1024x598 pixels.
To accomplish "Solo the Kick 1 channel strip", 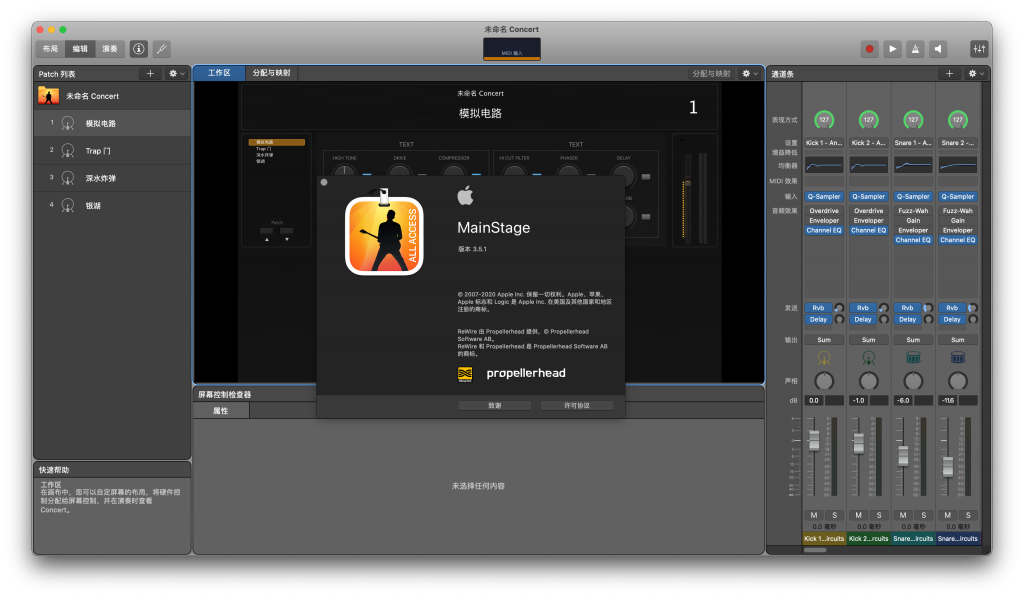I will coord(835,515).
